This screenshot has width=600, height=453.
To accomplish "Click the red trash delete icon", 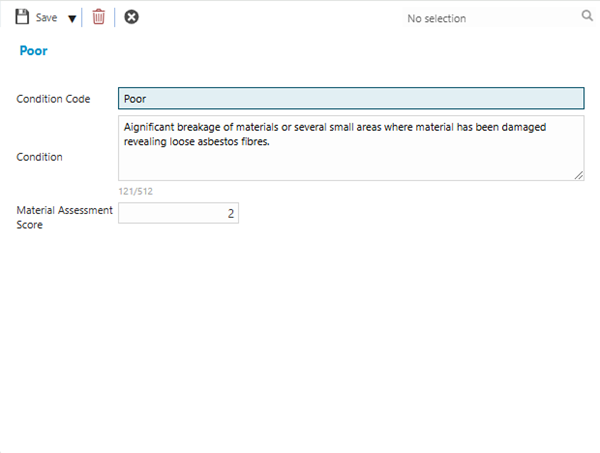I will coord(98,17).
